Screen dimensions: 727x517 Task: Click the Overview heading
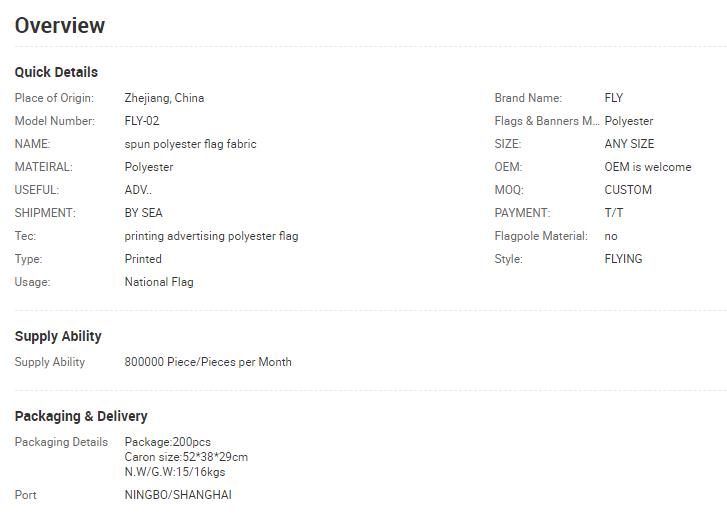coord(60,26)
